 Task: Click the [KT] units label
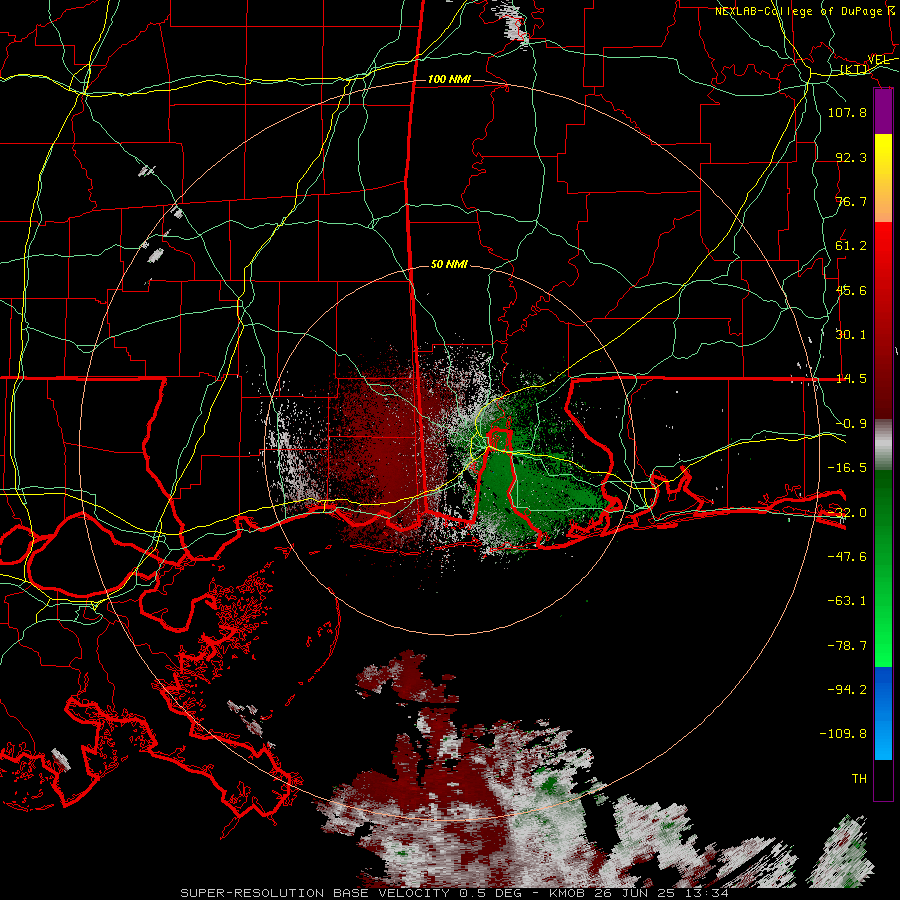854,69
